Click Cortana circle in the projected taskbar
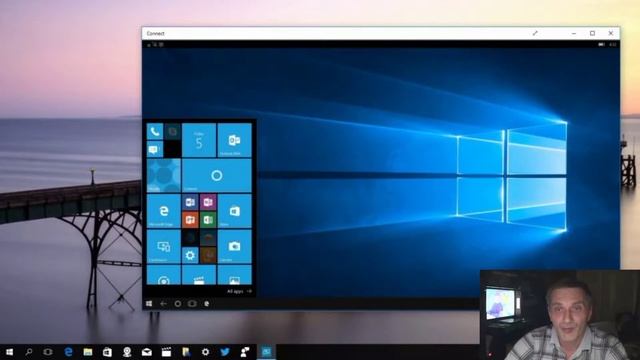Screen dimensions: 640x360 click(178, 304)
